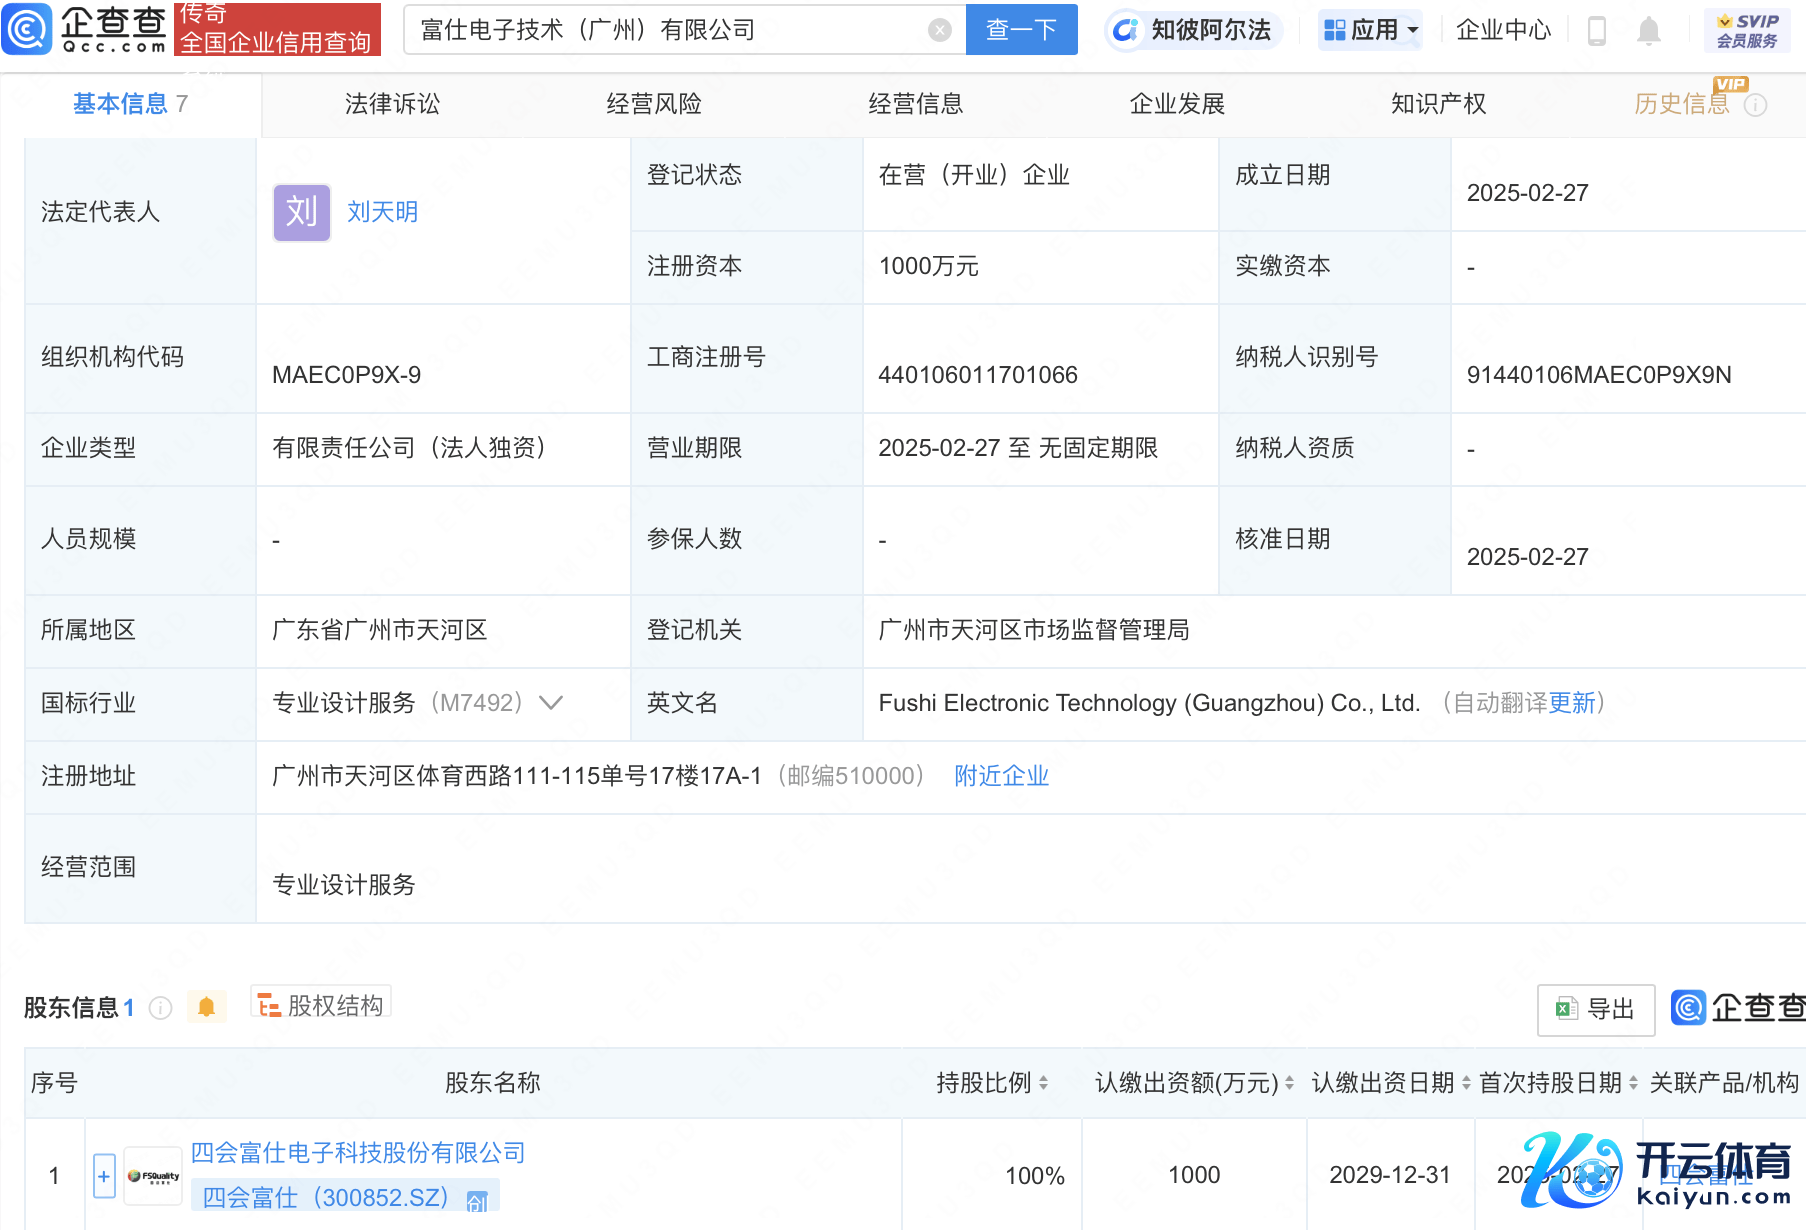Open the mobile phone app icon
The image size is (1806, 1230).
pyautogui.click(x=1597, y=31)
